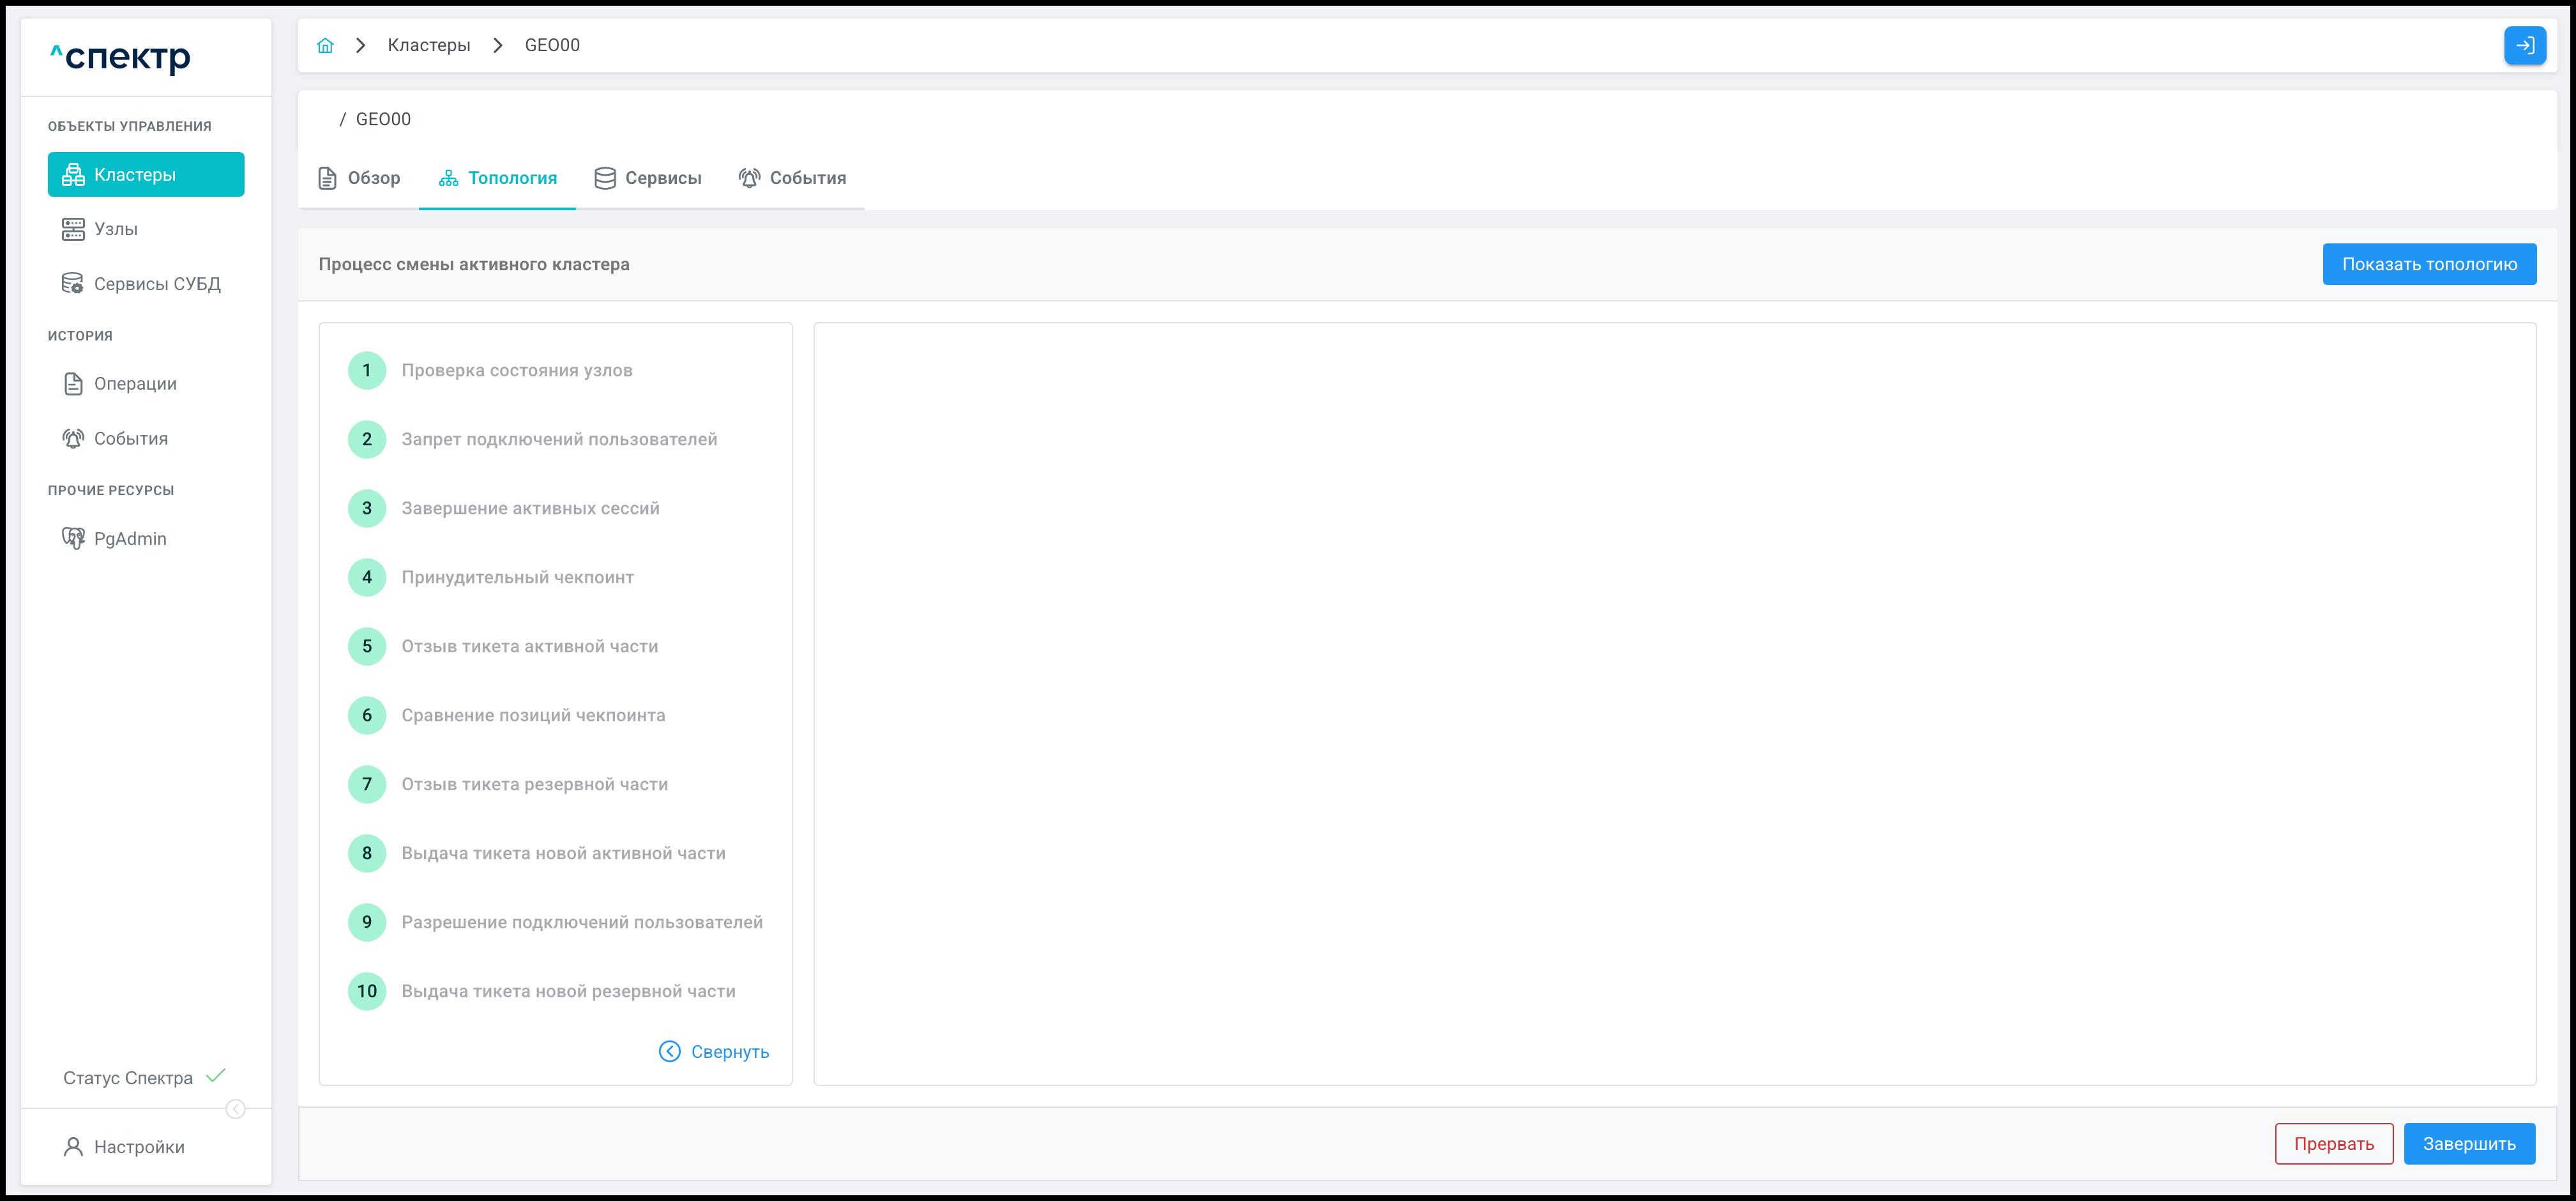Select step 1 Проверка состояния узлов
The height and width of the screenshot is (1201, 2576).
click(x=516, y=371)
